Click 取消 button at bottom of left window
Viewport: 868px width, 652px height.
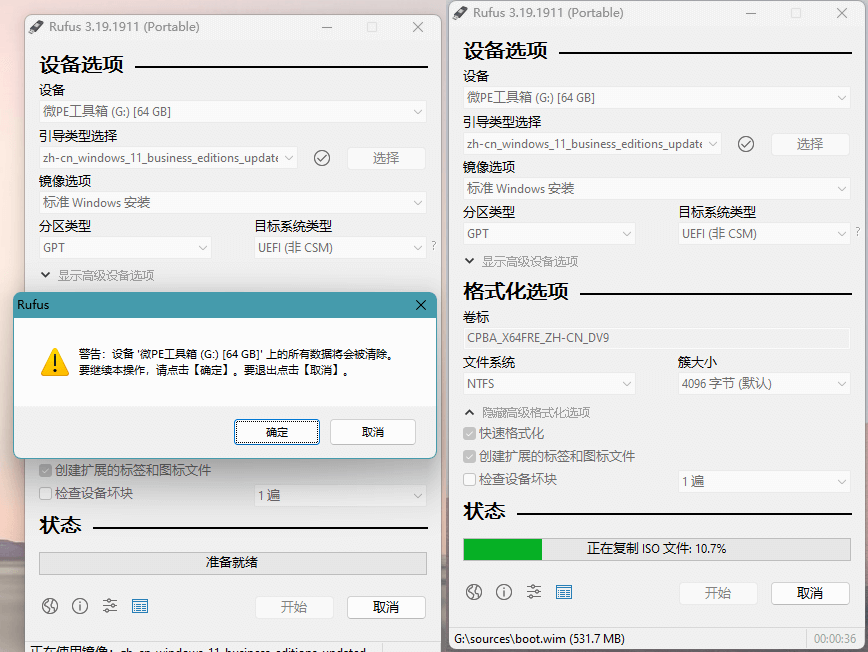click(386, 607)
